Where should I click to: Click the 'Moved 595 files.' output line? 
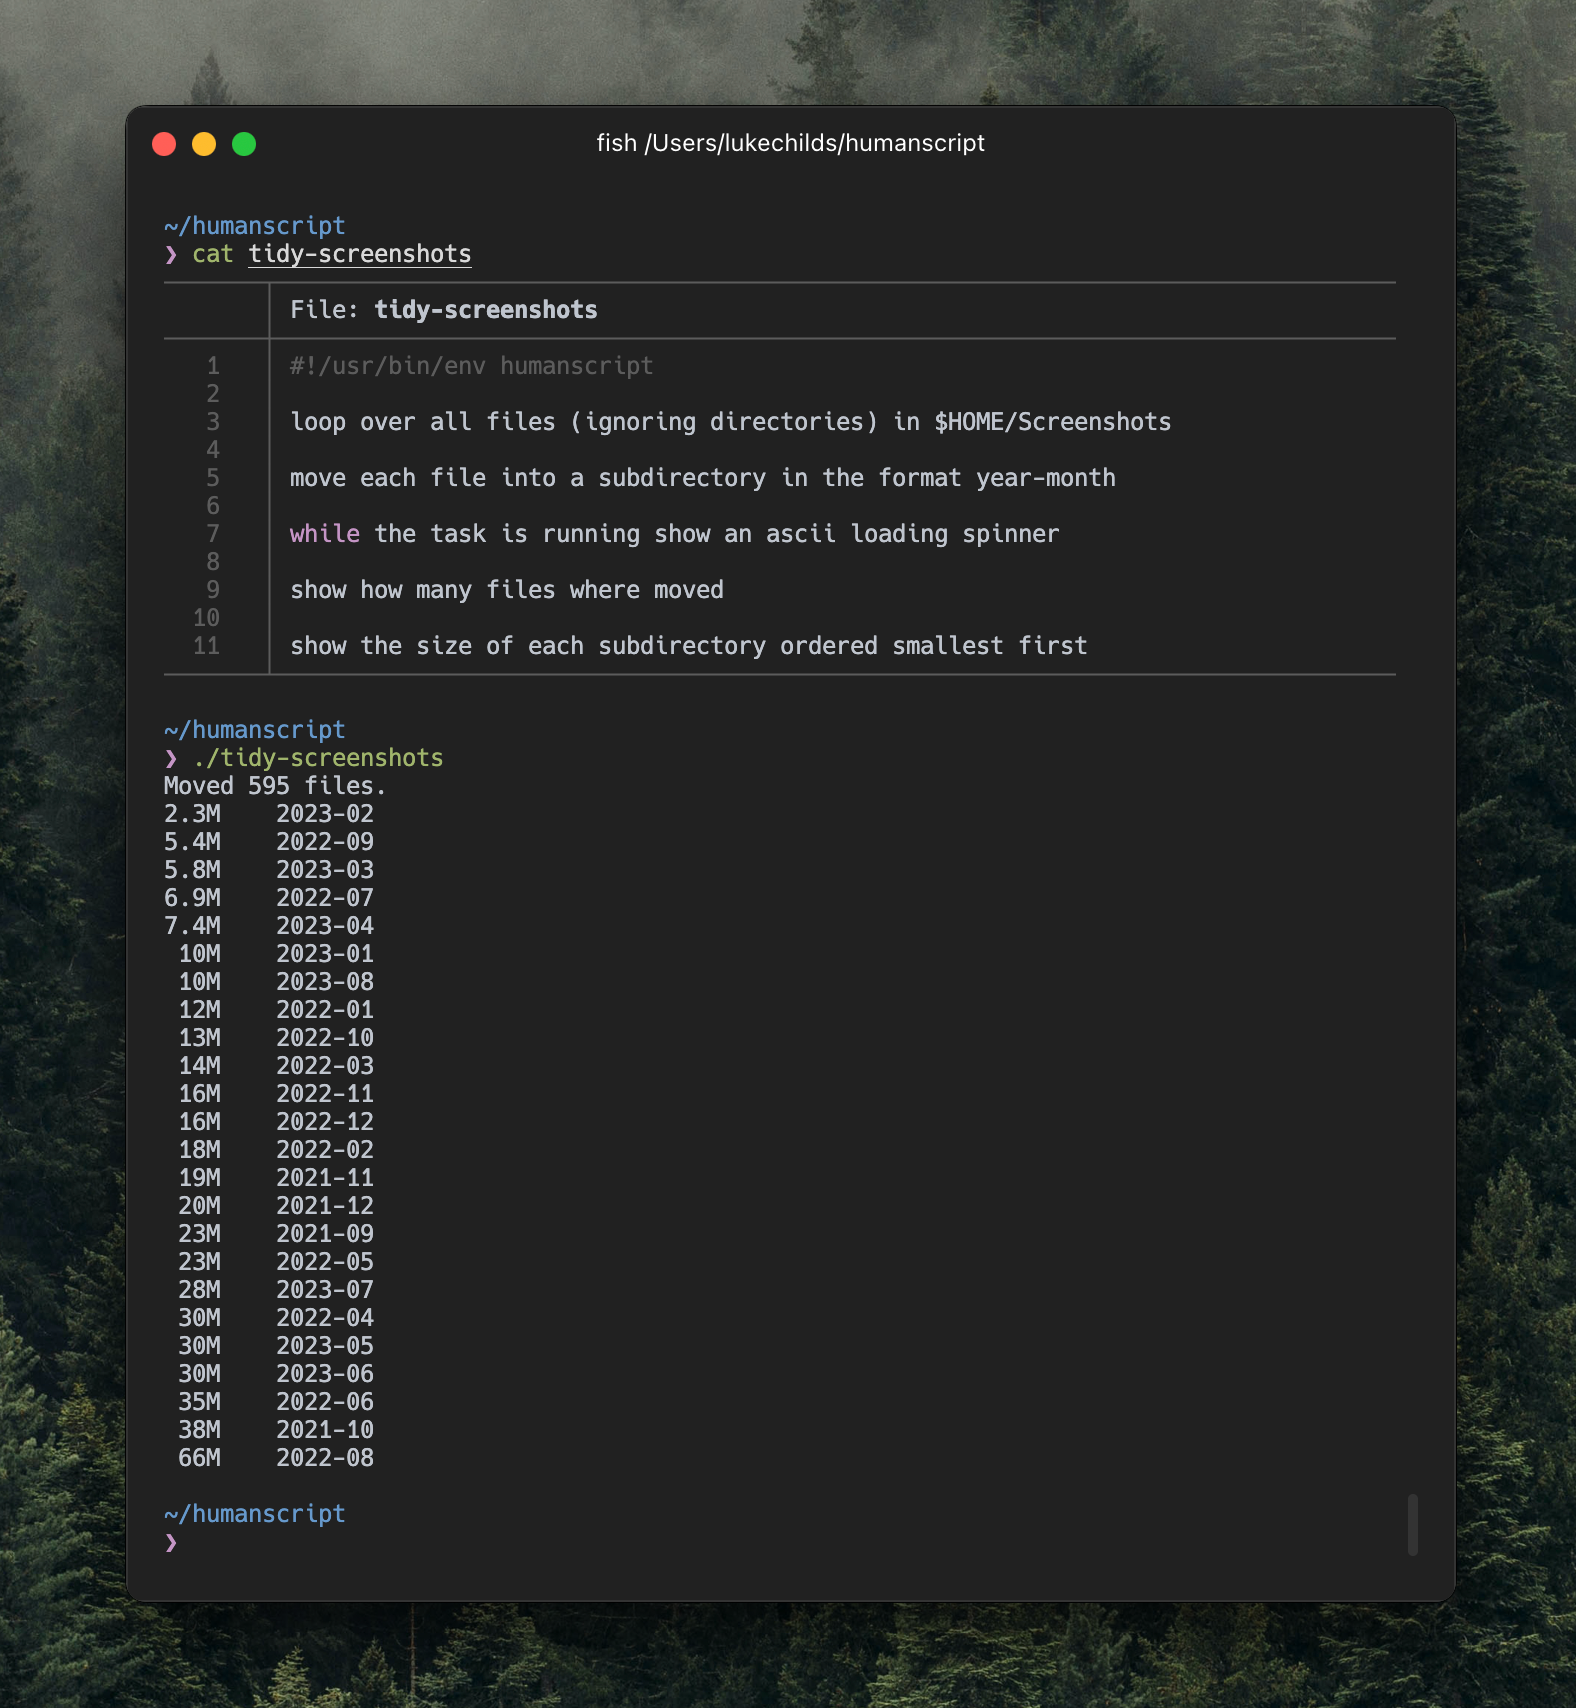click(274, 786)
